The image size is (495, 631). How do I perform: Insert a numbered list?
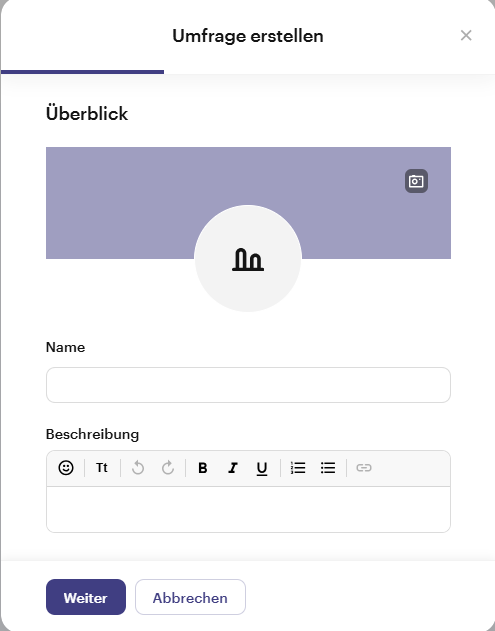[x=298, y=468]
